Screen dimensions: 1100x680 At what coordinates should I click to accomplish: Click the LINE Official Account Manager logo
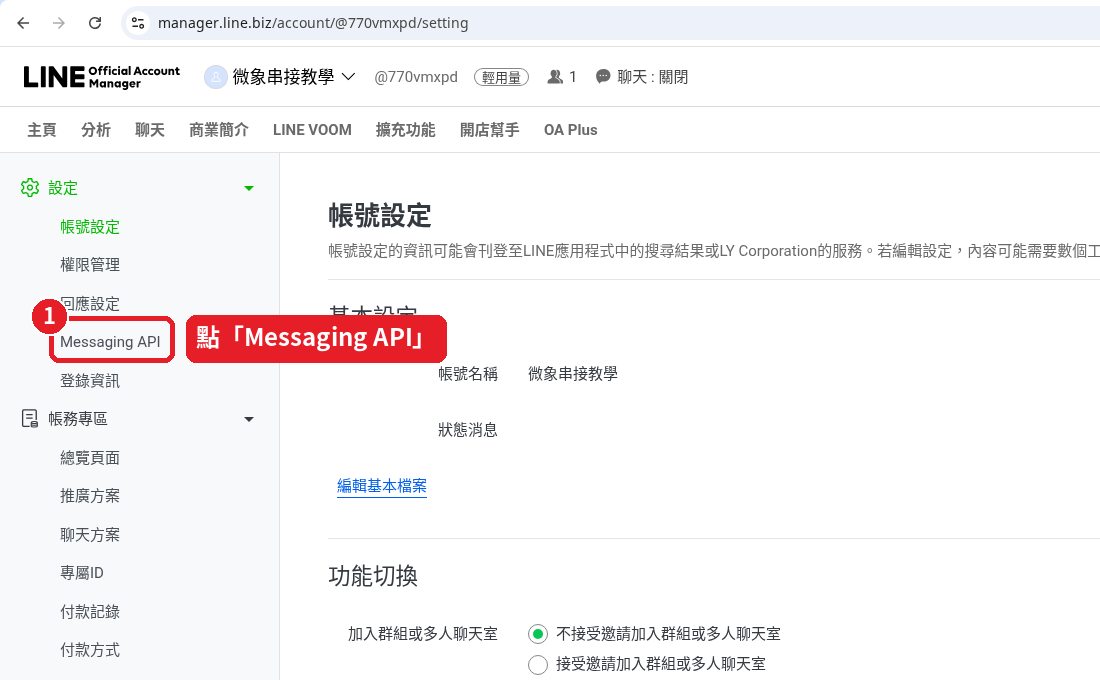[102, 76]
